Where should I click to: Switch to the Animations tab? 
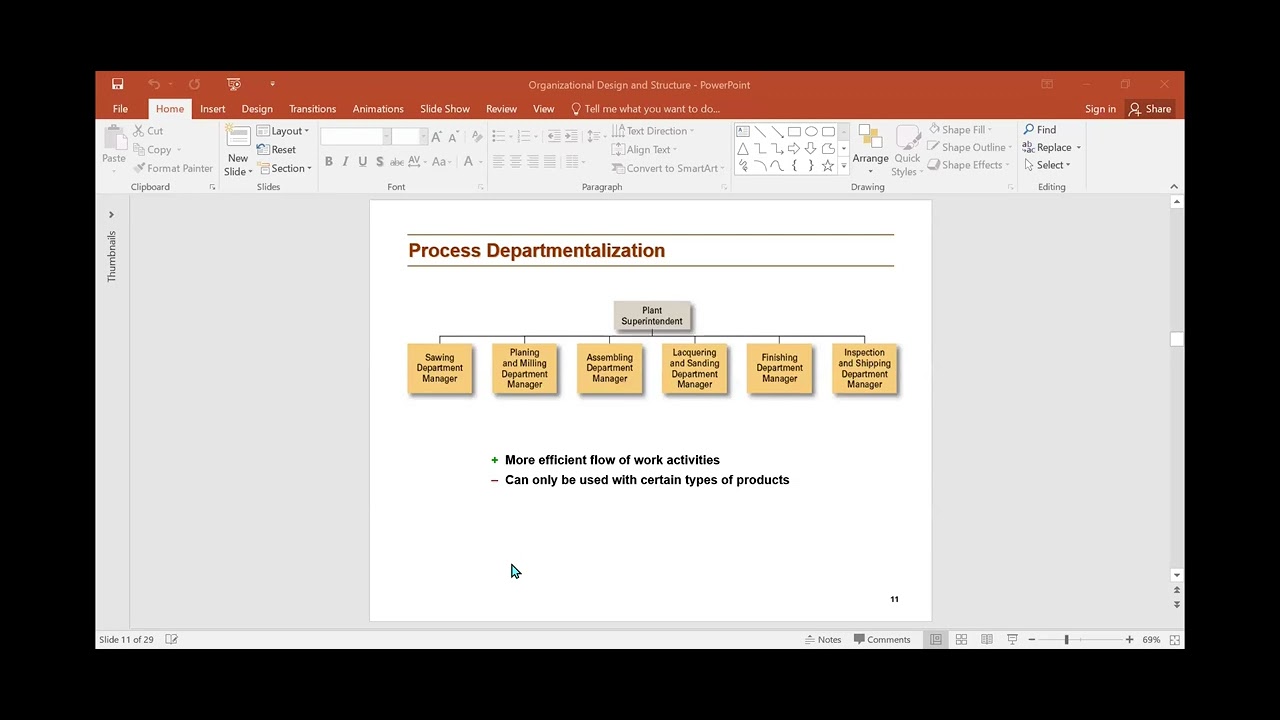coord(378,109)
